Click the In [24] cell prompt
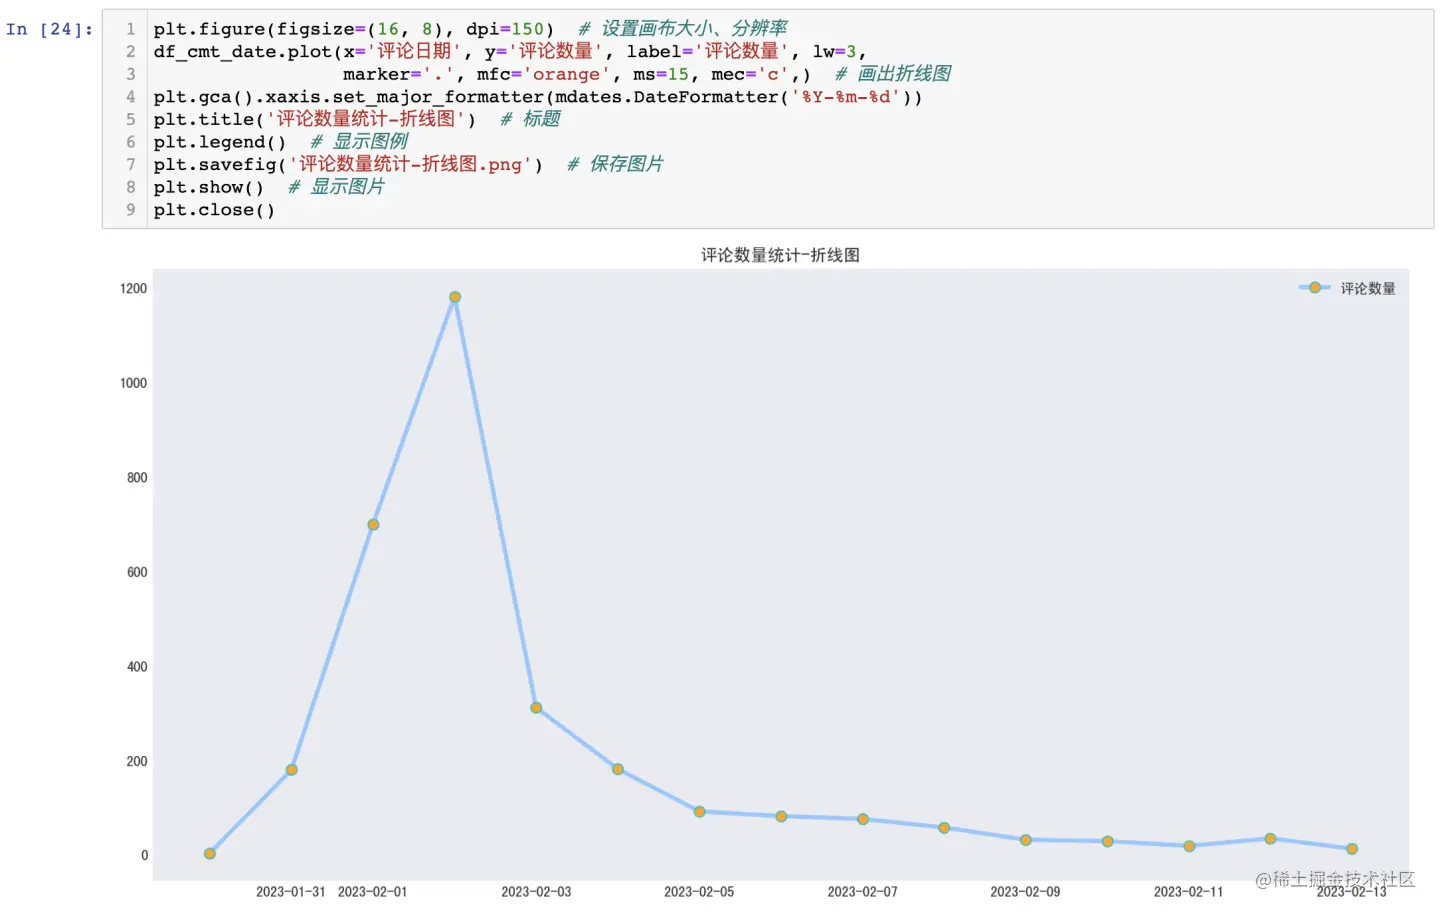1440x914 pixels. 49,29
